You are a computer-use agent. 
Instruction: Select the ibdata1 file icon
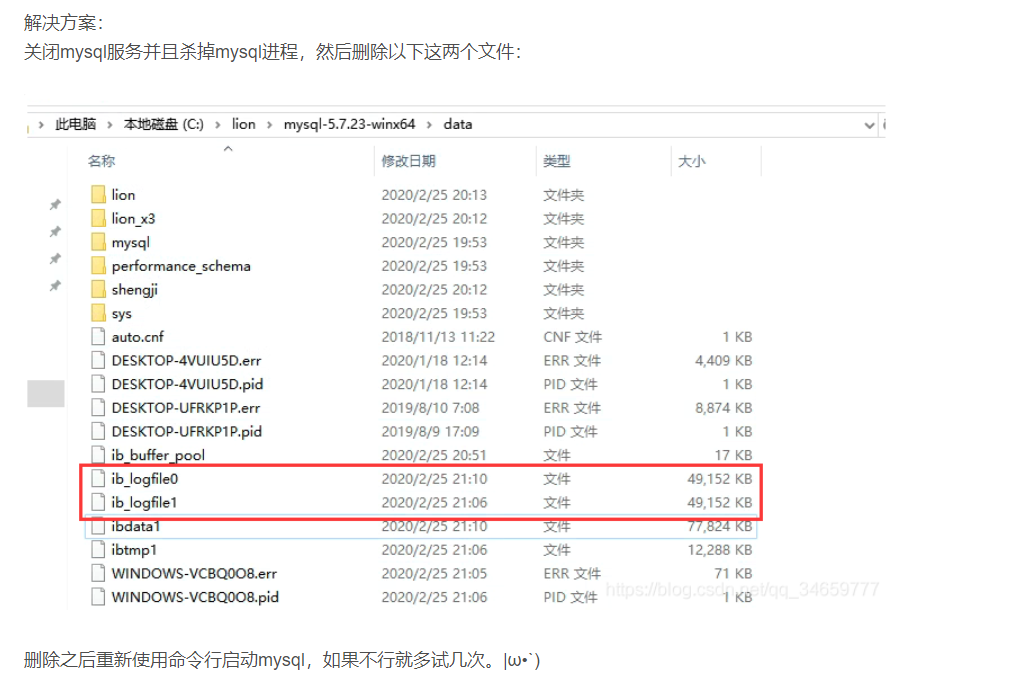point(96,526)
